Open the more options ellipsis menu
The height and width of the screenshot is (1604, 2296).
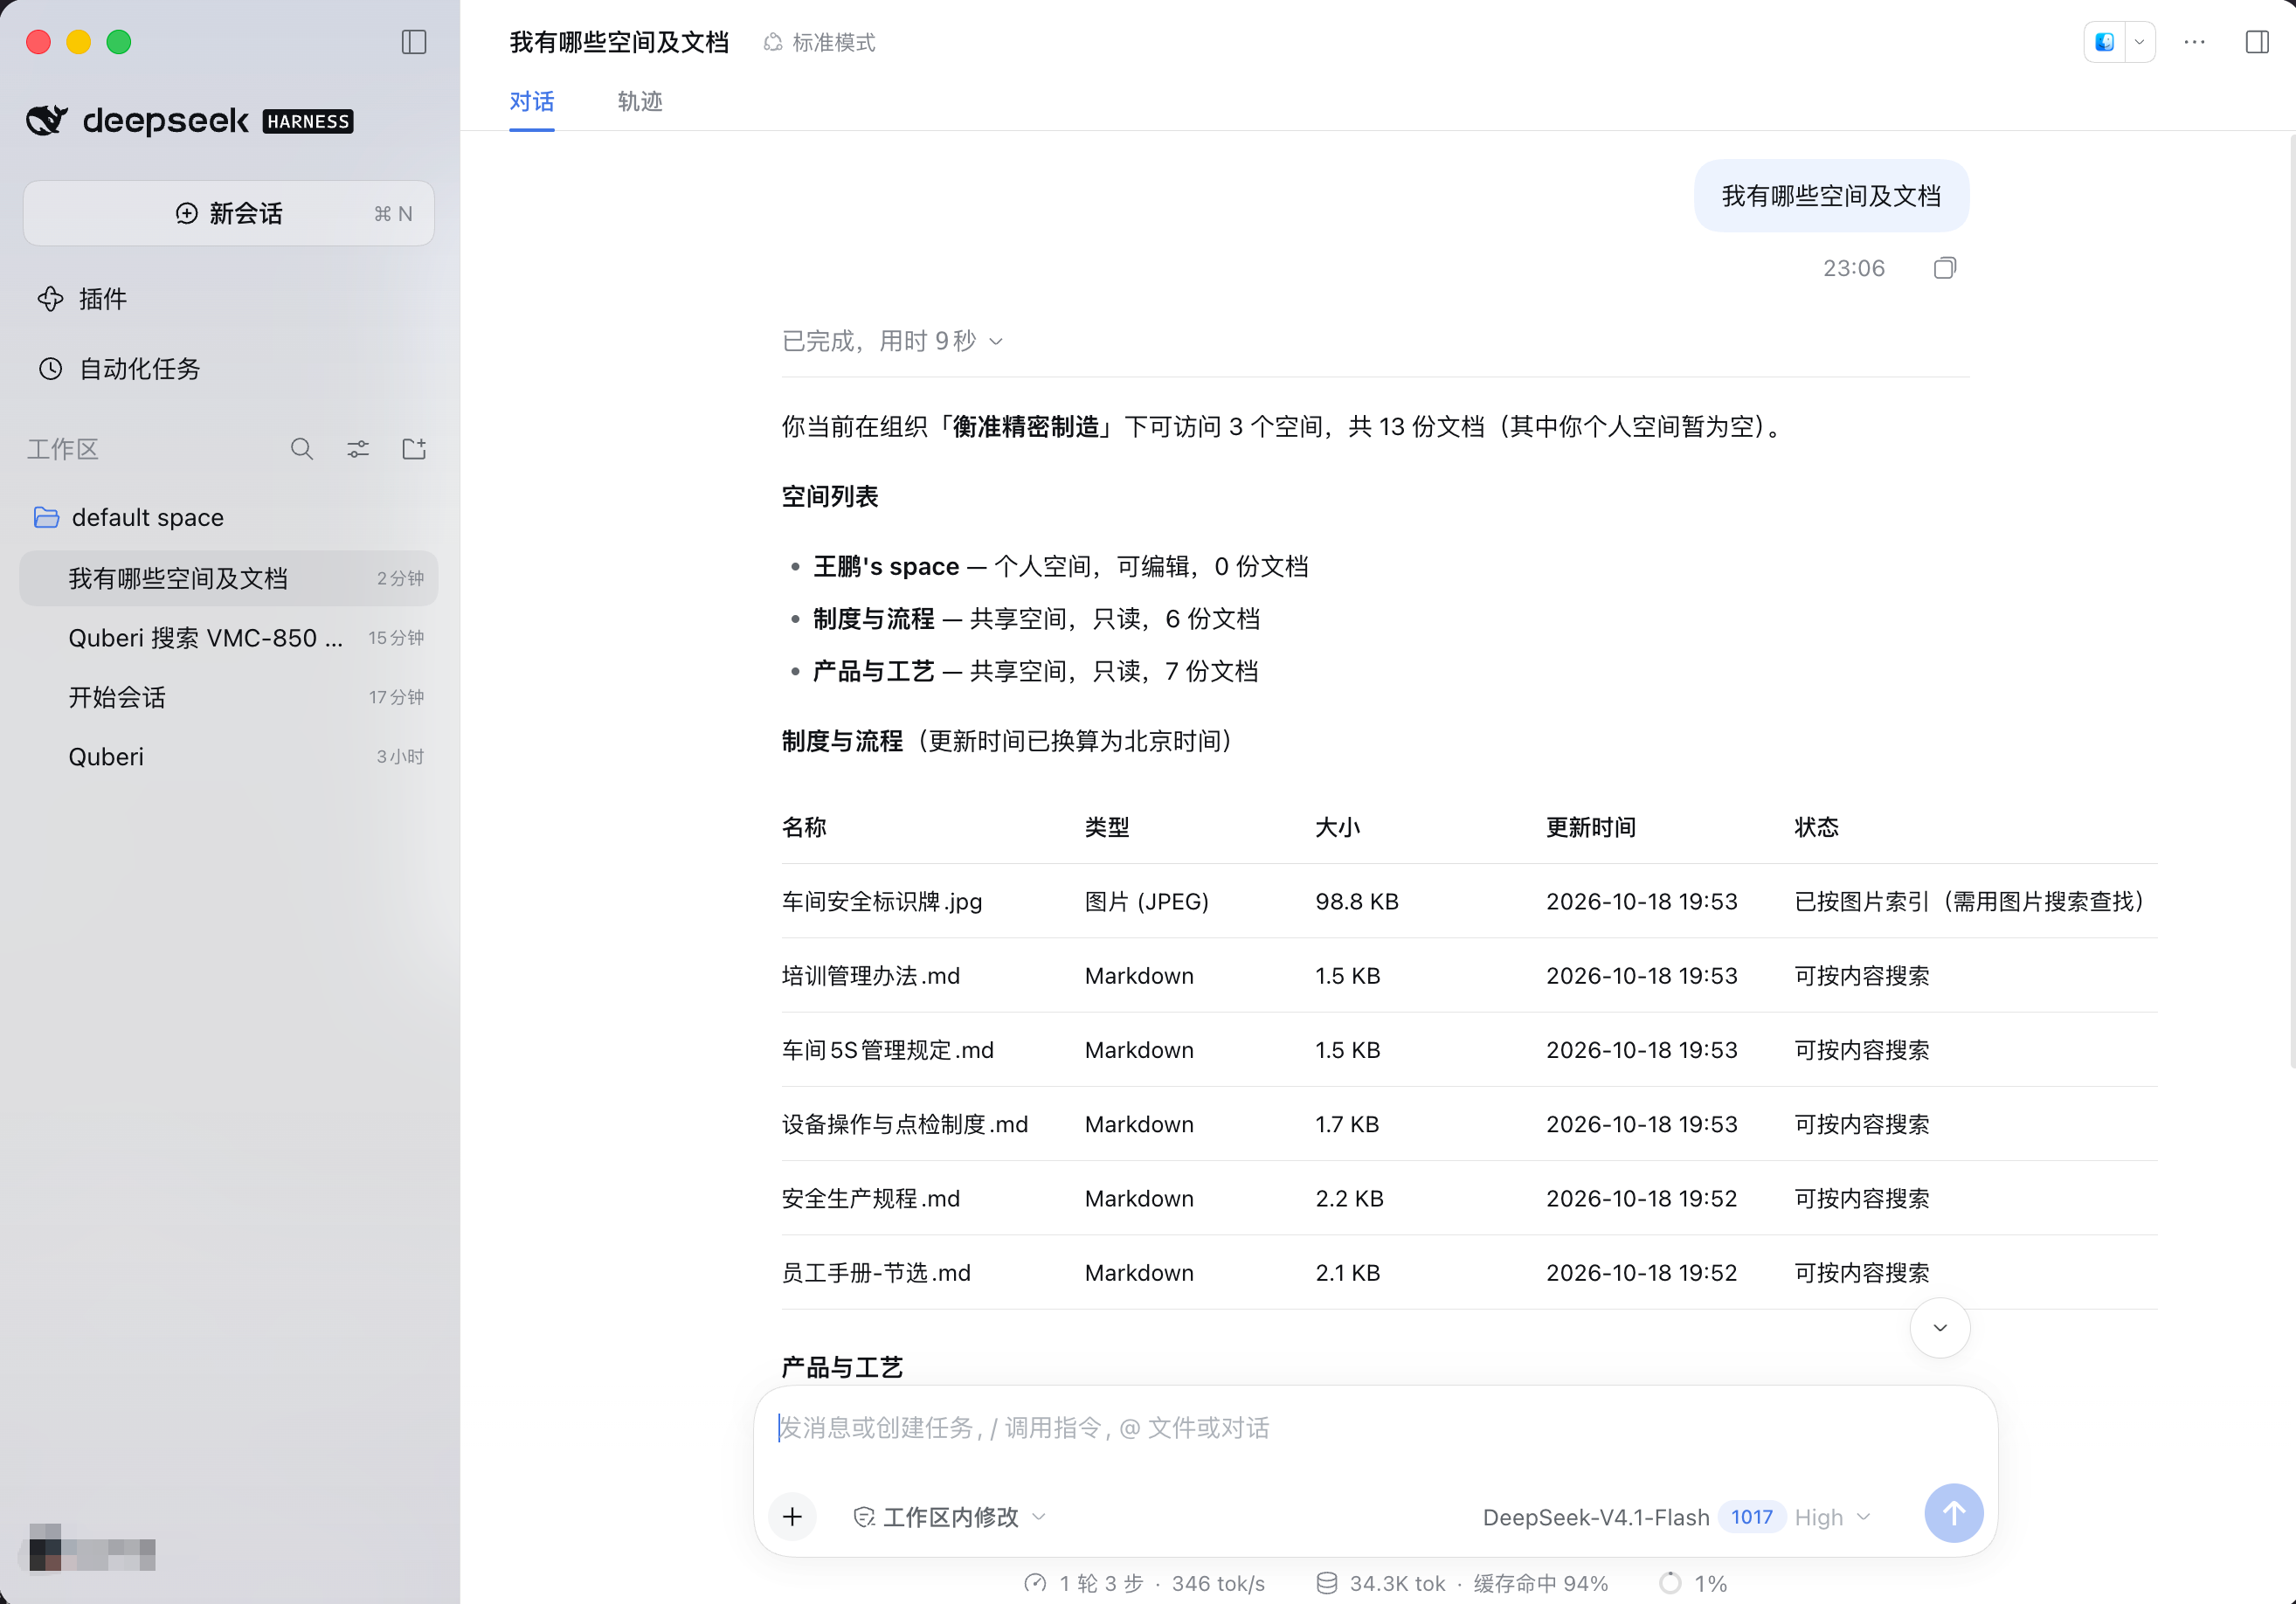point(2194,42)
